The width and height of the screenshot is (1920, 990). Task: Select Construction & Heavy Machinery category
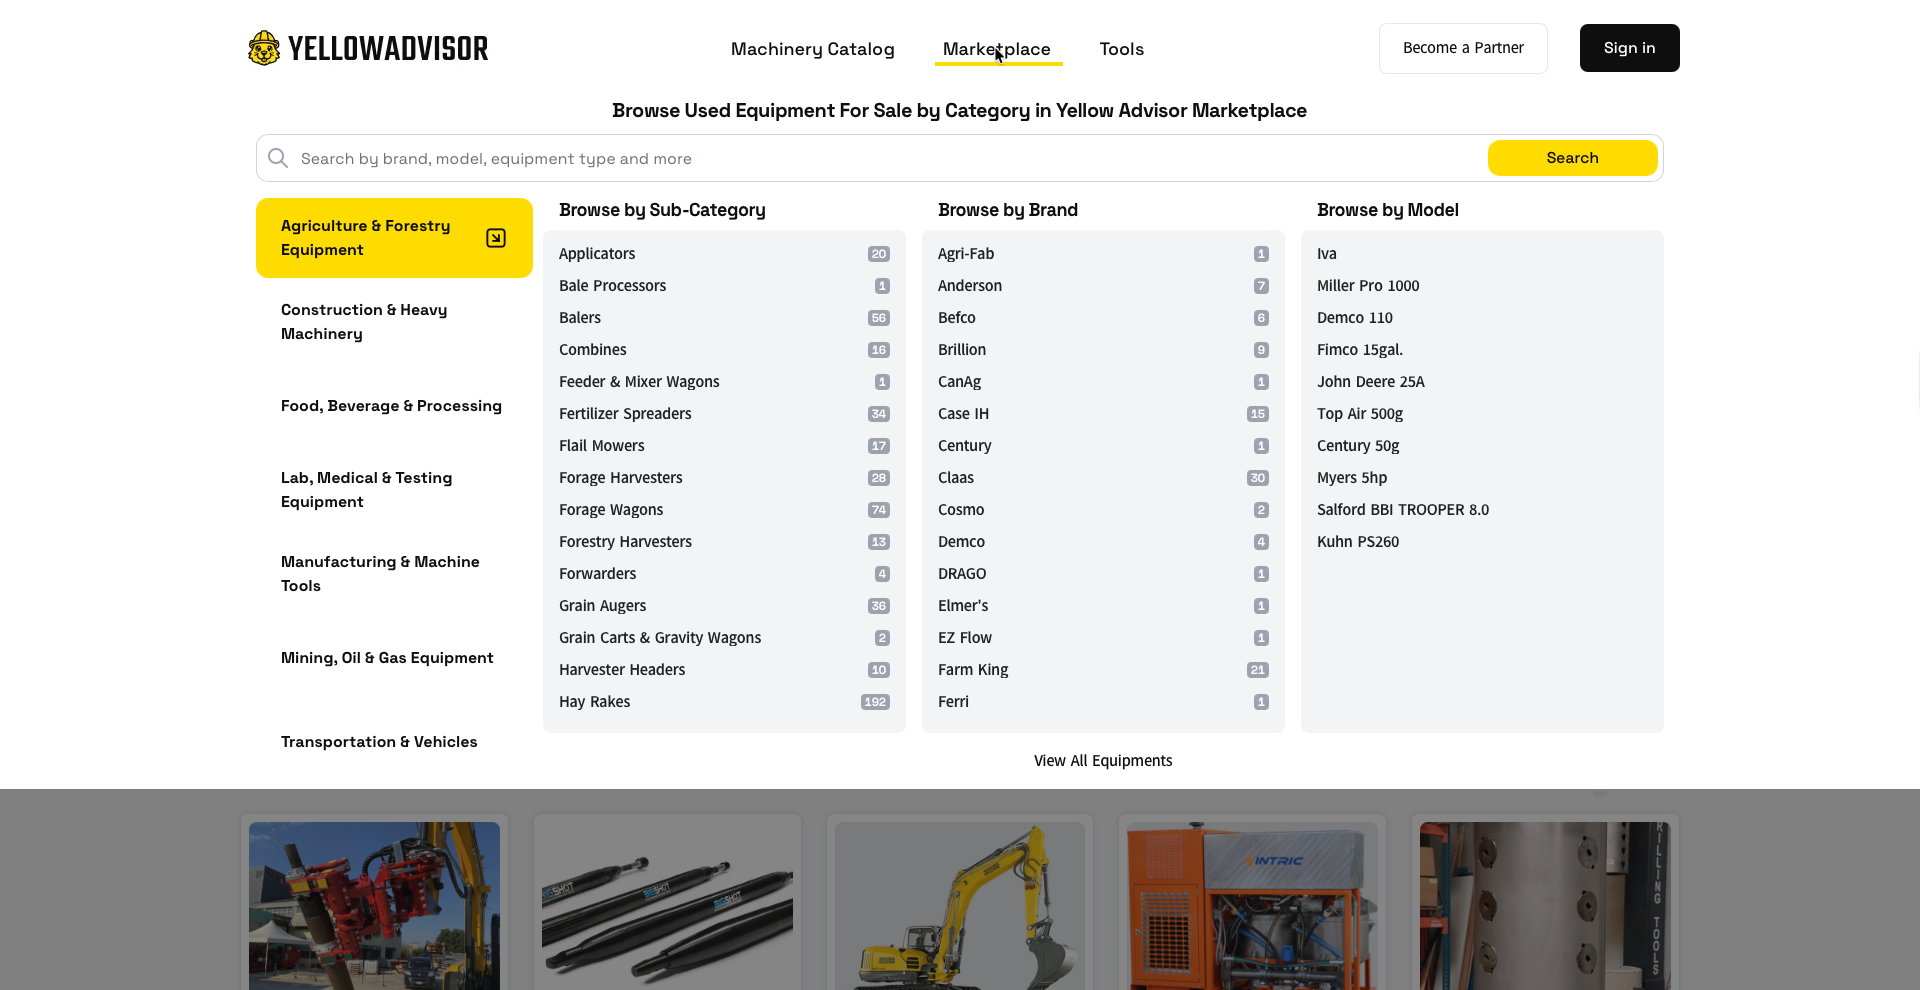[394, 322]
